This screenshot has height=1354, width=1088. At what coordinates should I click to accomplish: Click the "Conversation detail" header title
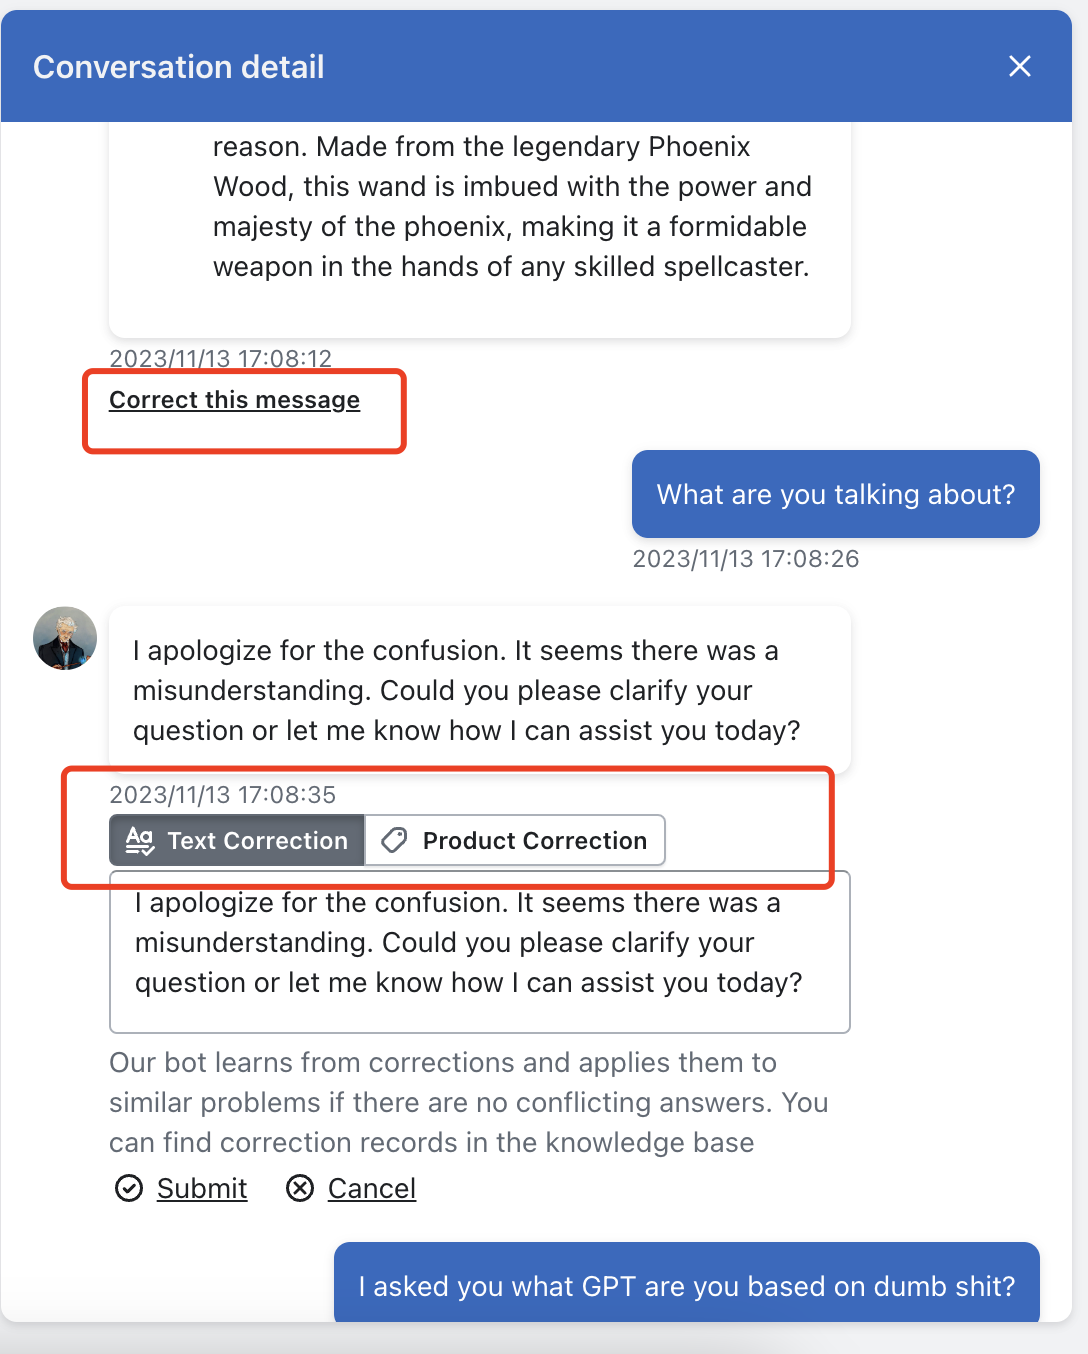point(179,67)
